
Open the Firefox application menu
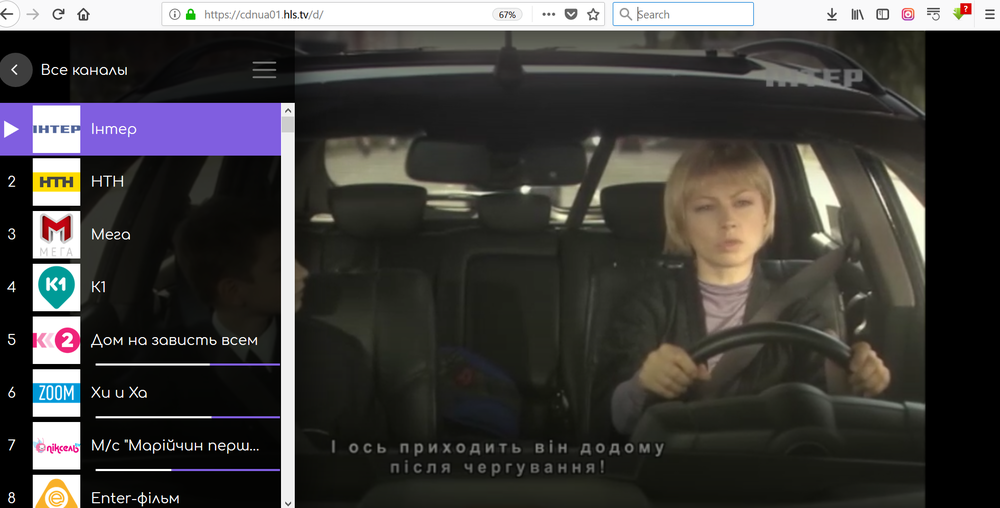click(987, 14)
